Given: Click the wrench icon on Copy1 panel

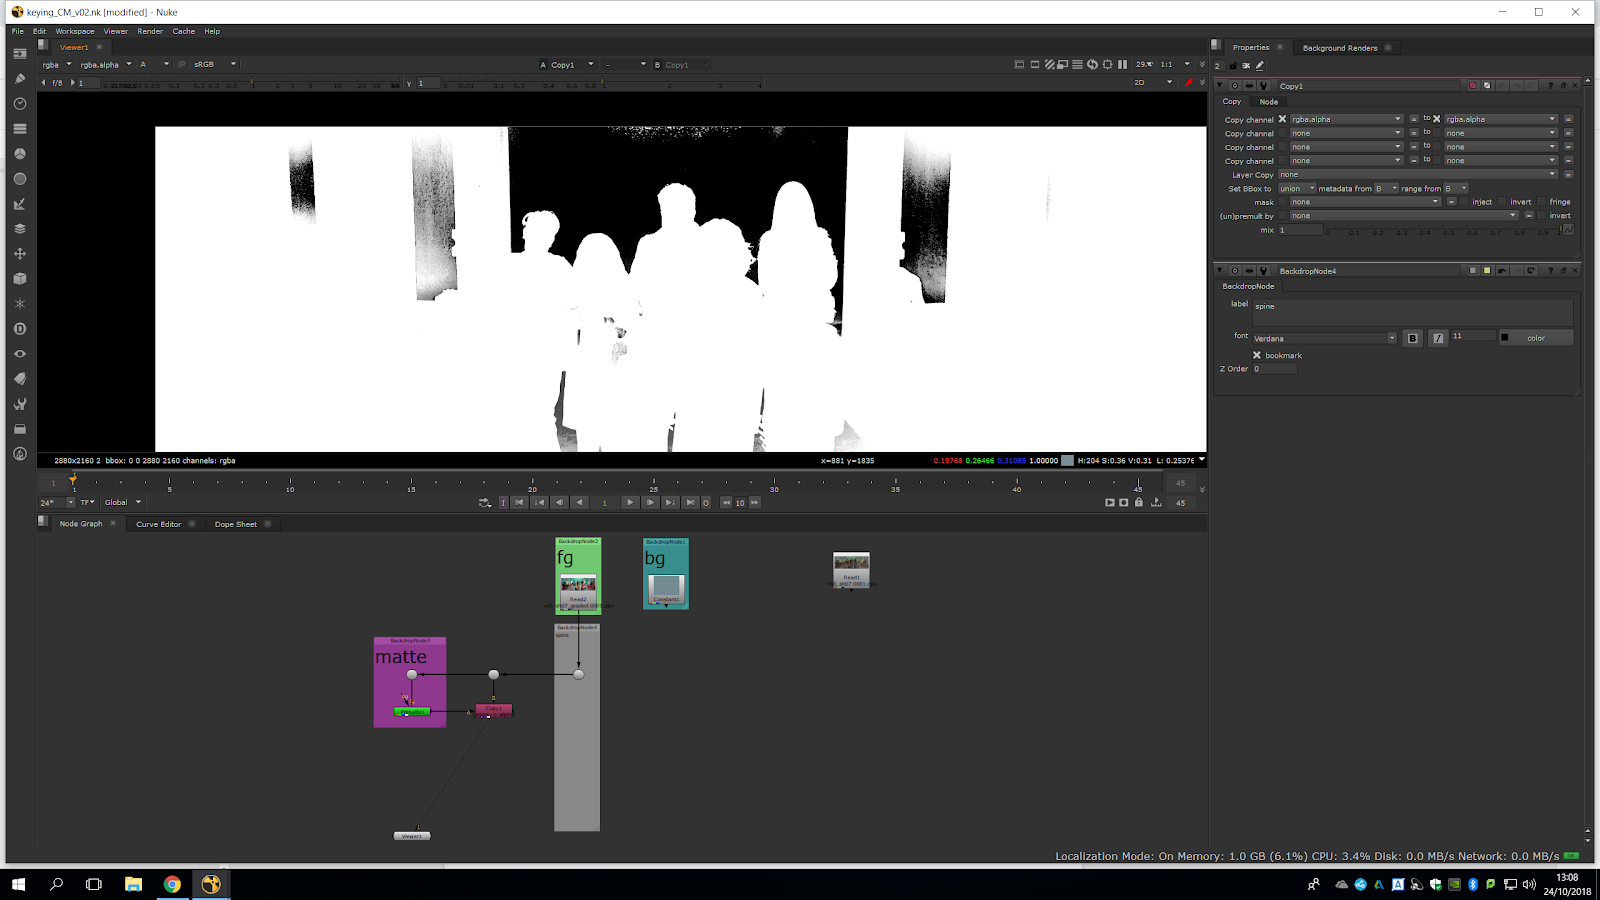Looking at the screenshot, I should tap(1264, 86).
